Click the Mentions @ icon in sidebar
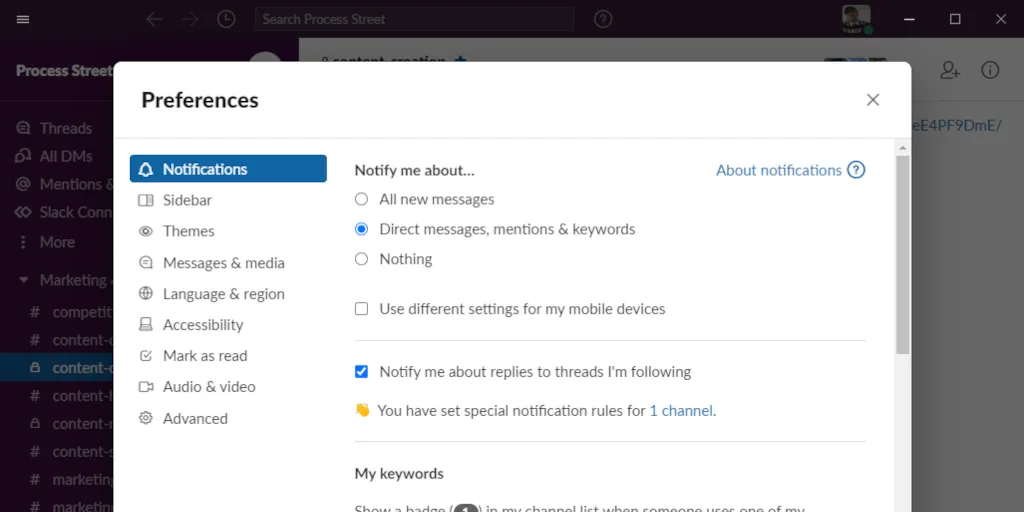Viewport: 1024px width, 512px height. coord(23,184)
